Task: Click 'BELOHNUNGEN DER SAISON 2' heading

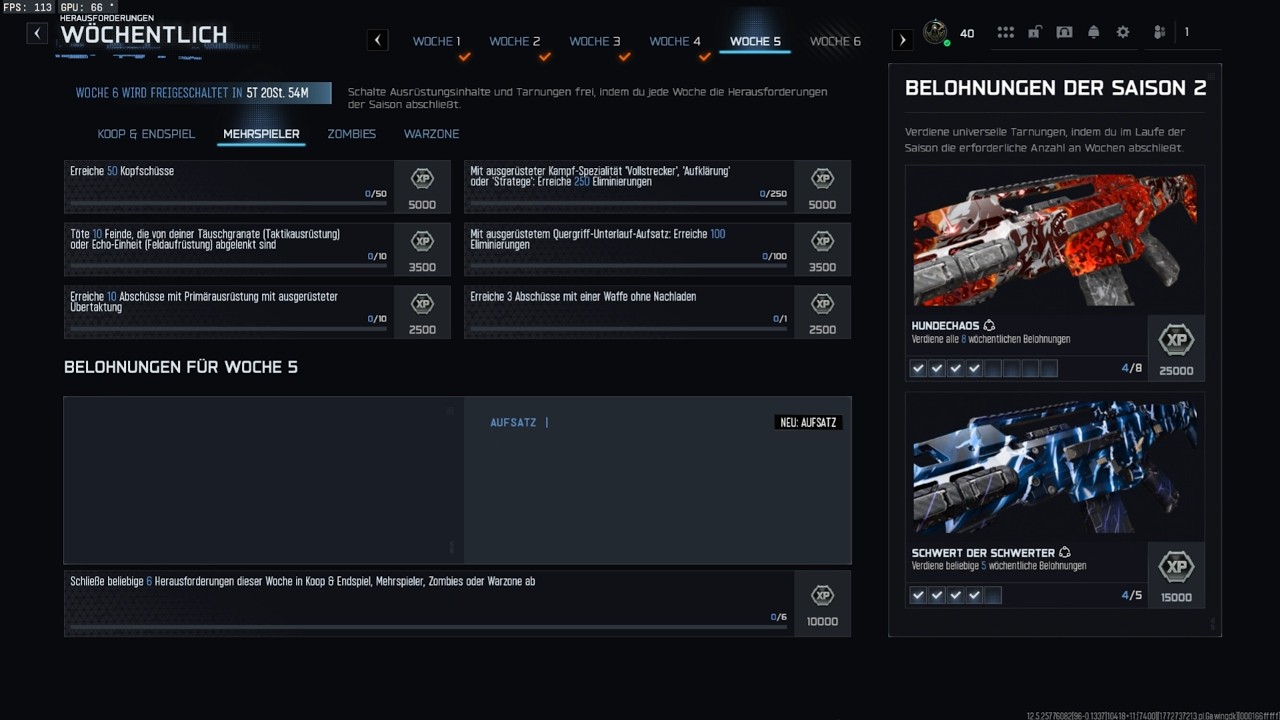Action: (x=1056, y=88)
